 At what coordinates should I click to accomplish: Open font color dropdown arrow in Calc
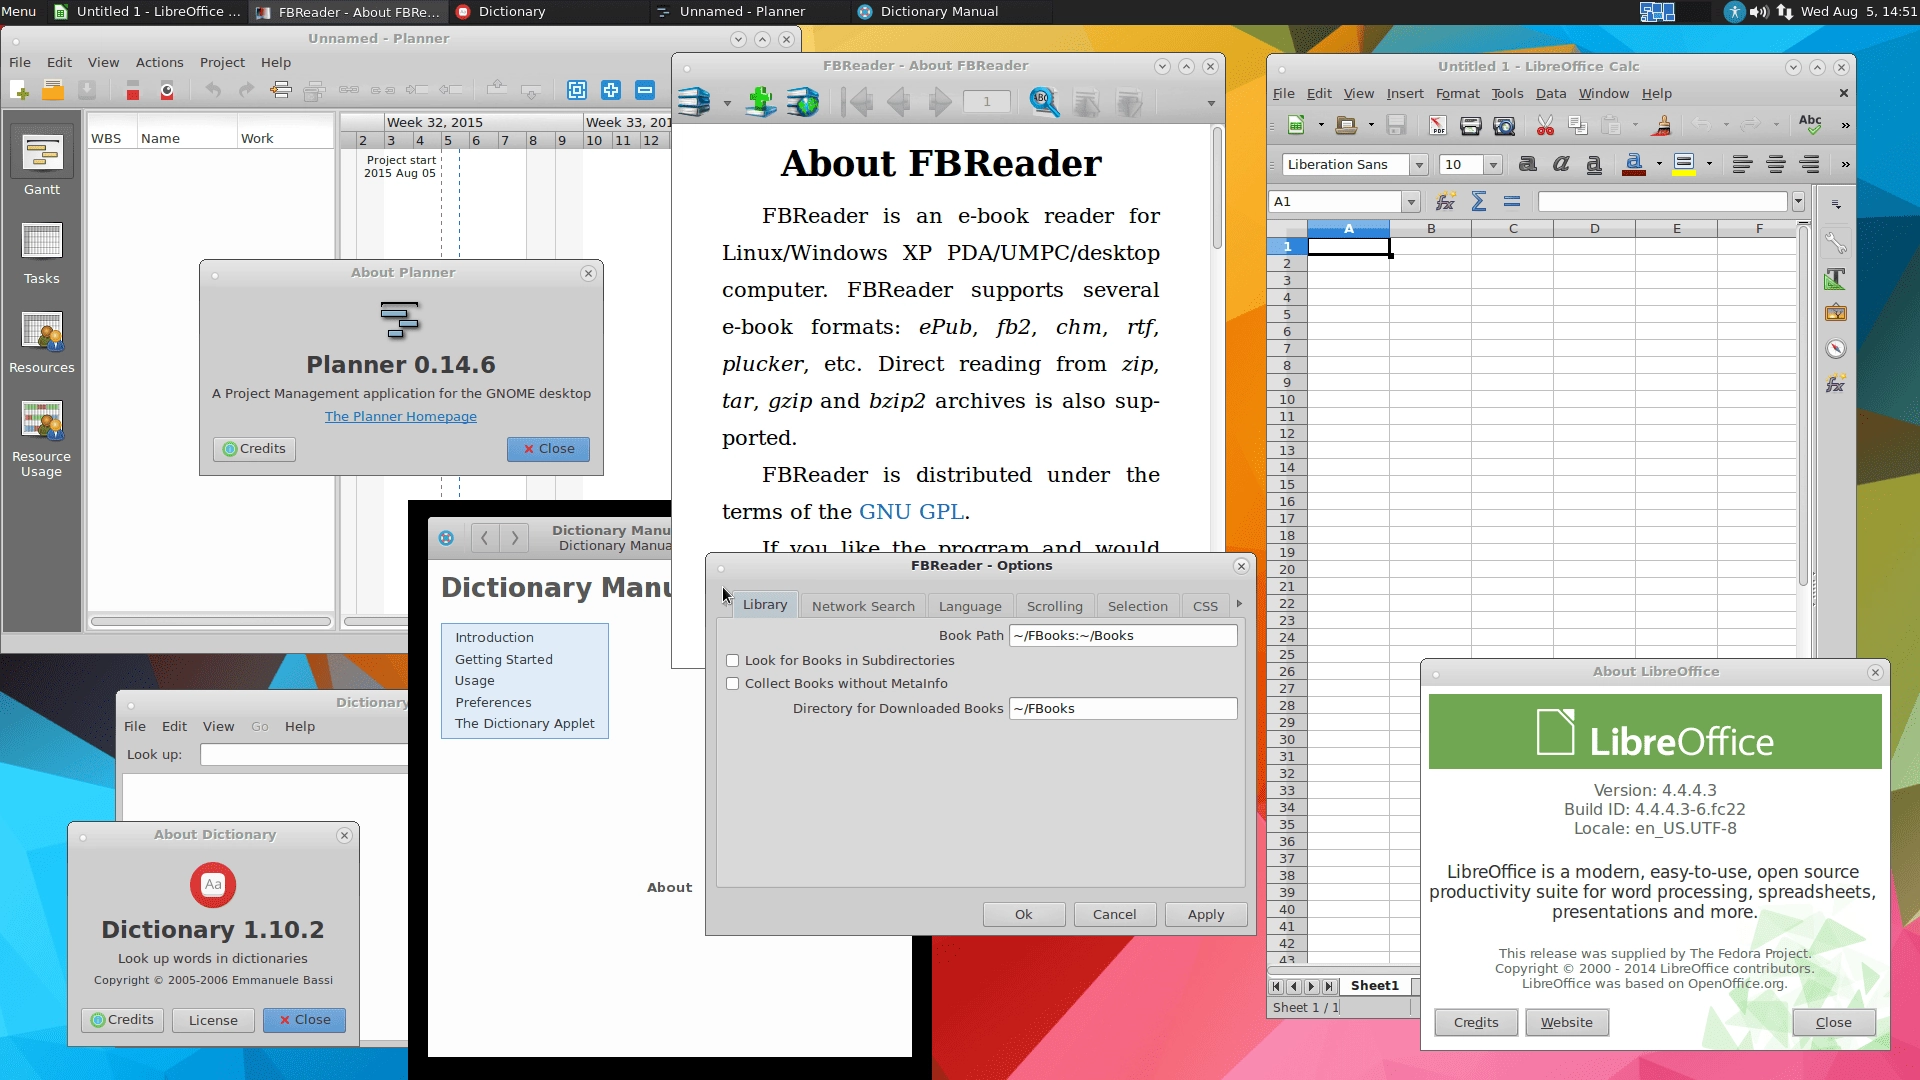click(1659, 165)
